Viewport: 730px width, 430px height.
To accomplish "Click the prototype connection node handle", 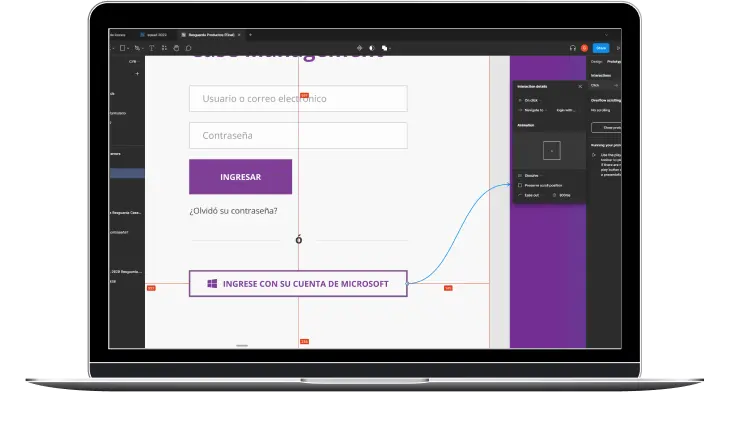I will point(407,283).
